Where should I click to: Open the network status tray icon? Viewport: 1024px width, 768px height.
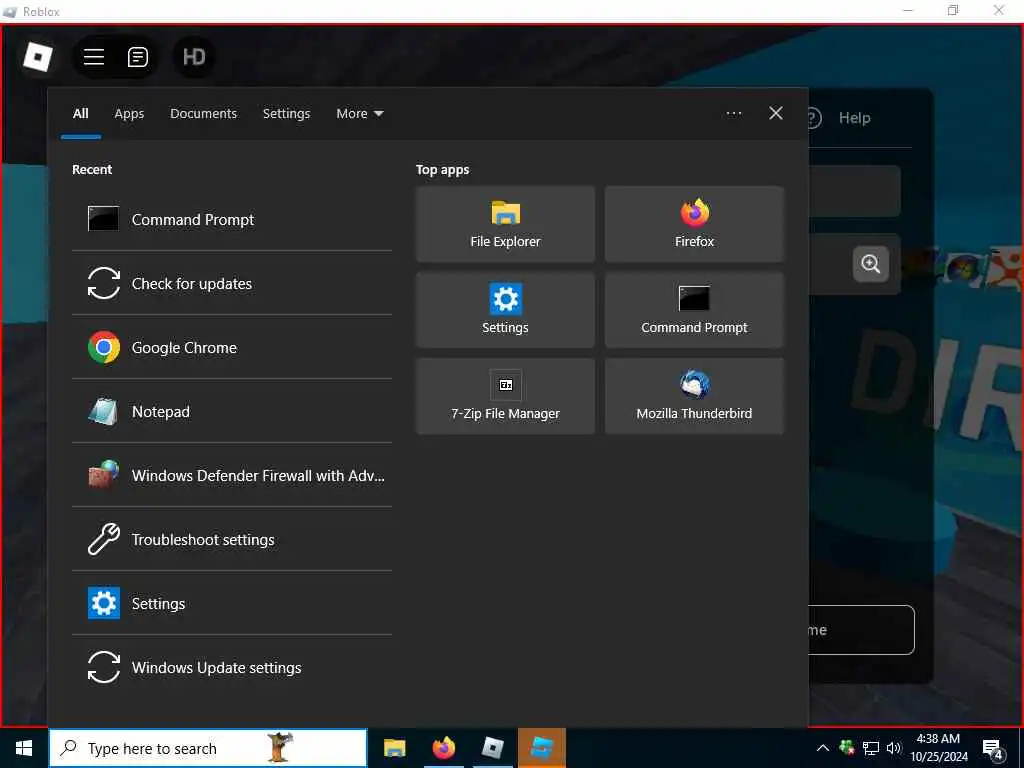871,748
